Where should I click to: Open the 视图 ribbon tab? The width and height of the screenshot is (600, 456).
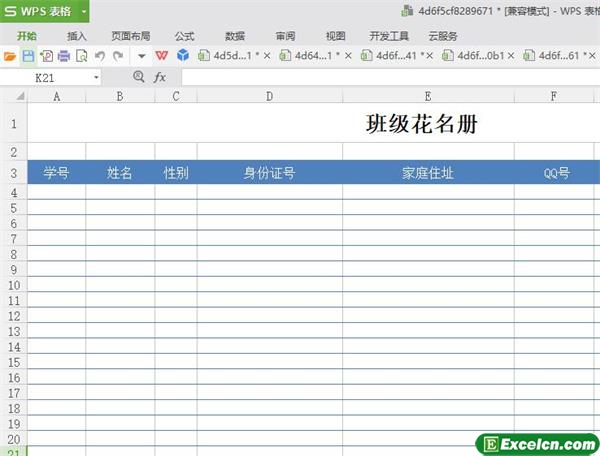[x=336, y=36]
